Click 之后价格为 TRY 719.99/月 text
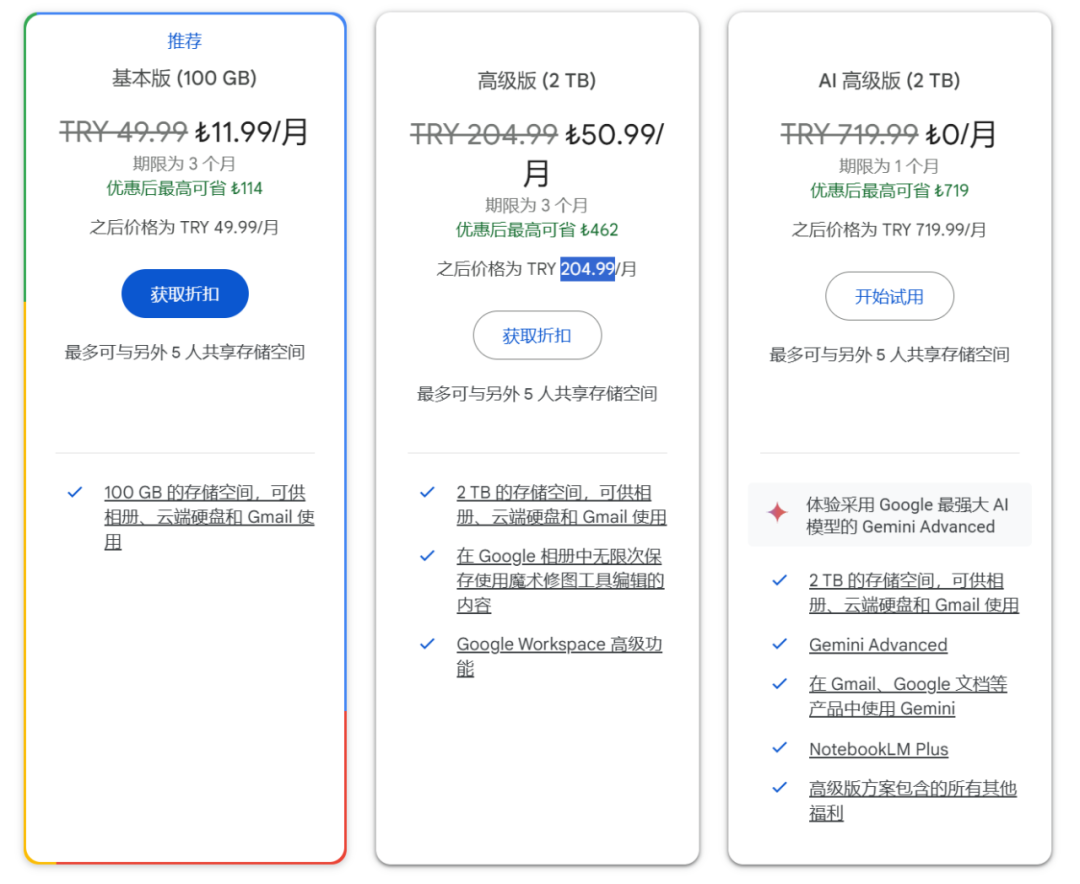The image size is (1080, 884). point(889,229)
